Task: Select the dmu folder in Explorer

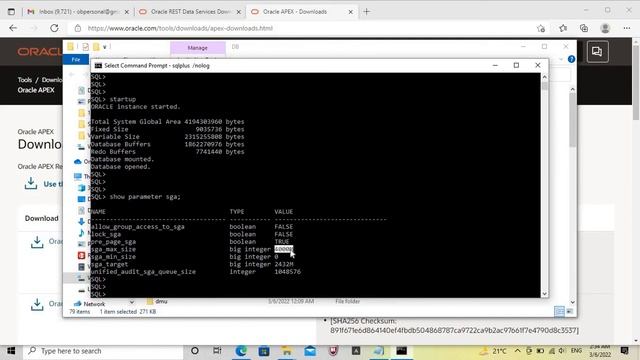Action: (x=161, y=301)
